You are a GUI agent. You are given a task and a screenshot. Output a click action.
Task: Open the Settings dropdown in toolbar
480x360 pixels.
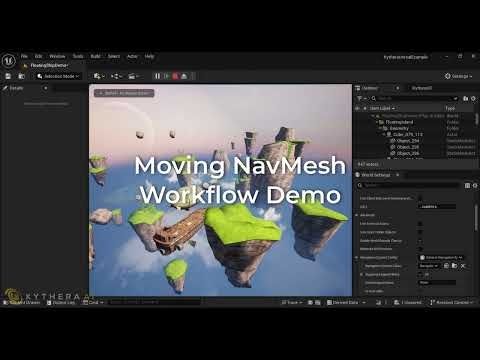coord(459,76)
